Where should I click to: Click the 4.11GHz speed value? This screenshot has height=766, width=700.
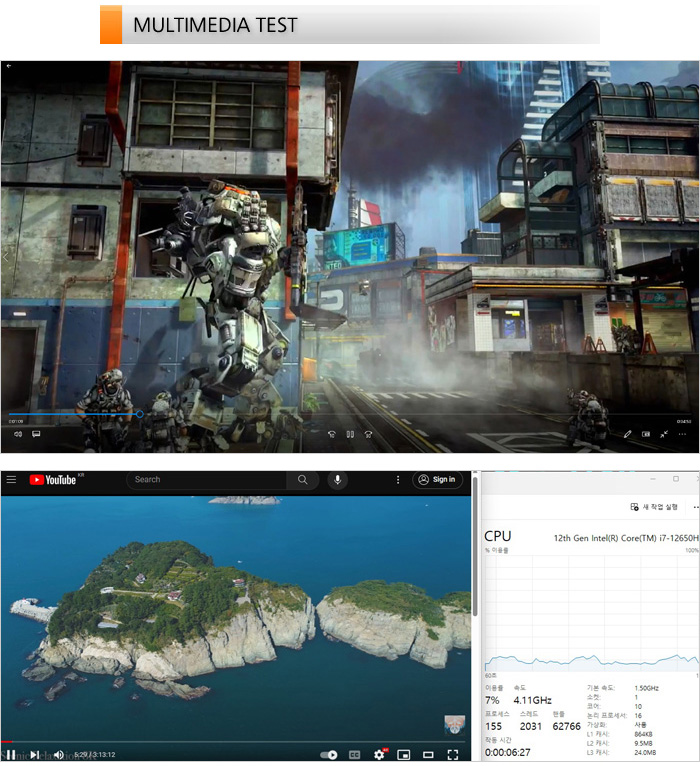point(532,701)
